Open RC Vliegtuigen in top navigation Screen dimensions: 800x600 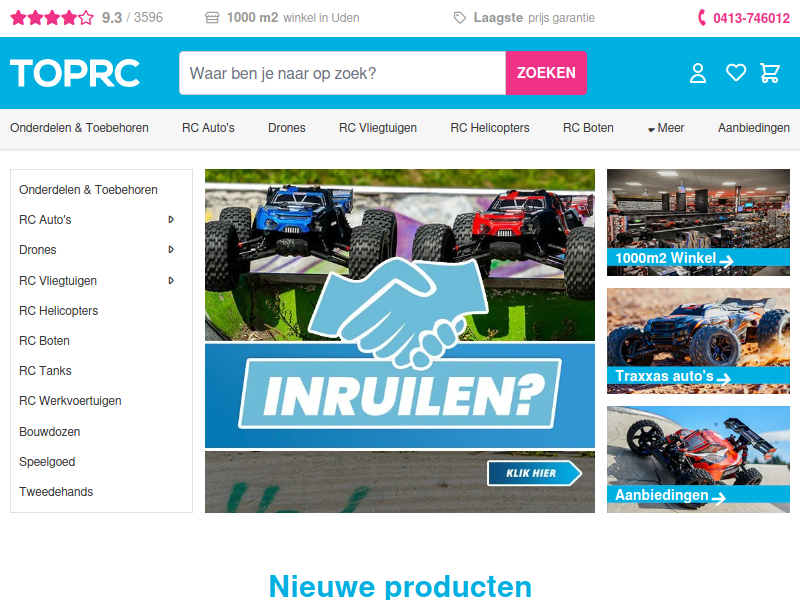pos(378,128)
